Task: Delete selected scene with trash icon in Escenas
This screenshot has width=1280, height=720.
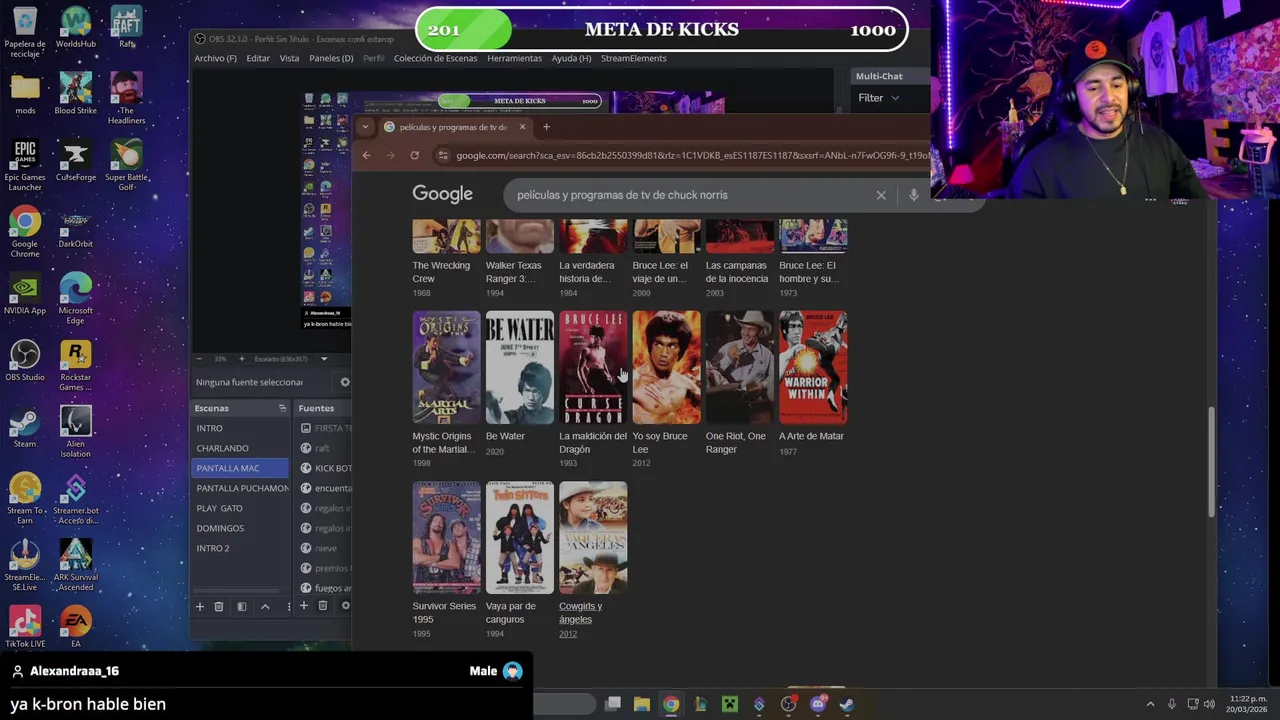Action: 219,606
